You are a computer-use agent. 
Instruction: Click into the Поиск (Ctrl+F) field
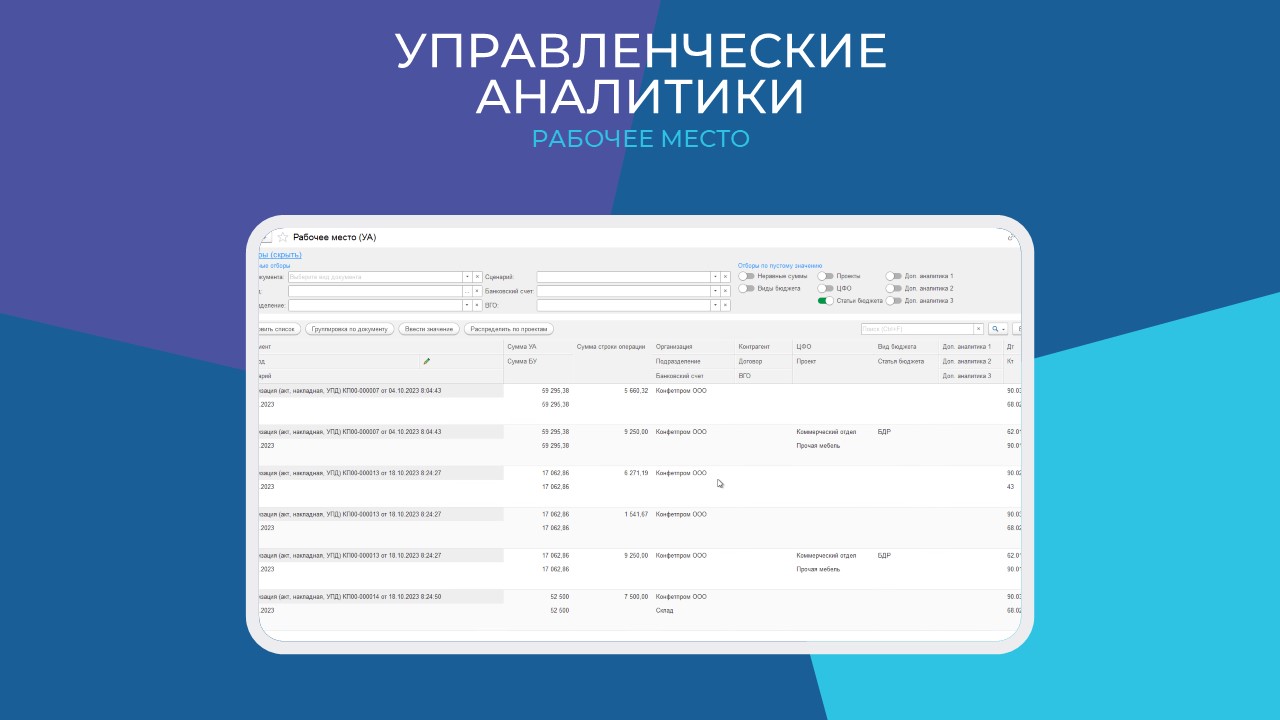916,328
